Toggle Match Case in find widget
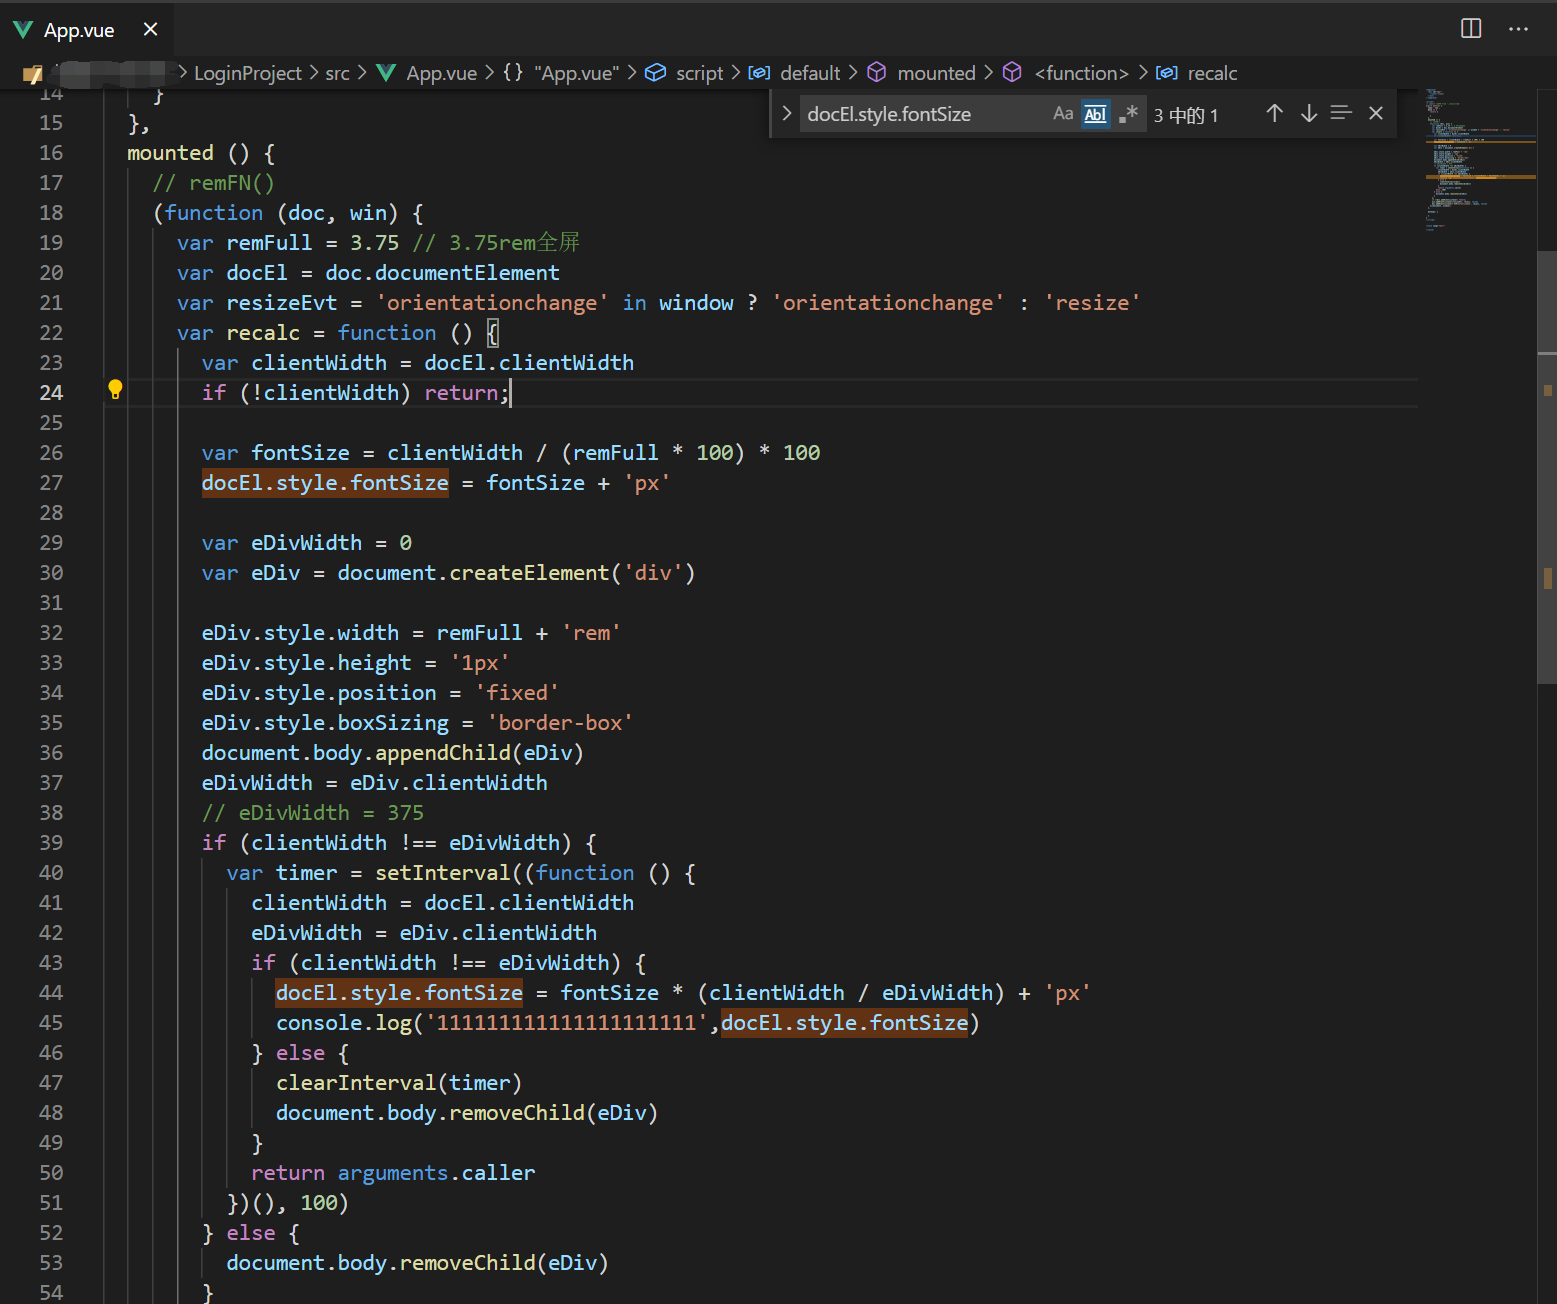Viewport: 1557px width, 1304px height. (x=1063, y=114)
